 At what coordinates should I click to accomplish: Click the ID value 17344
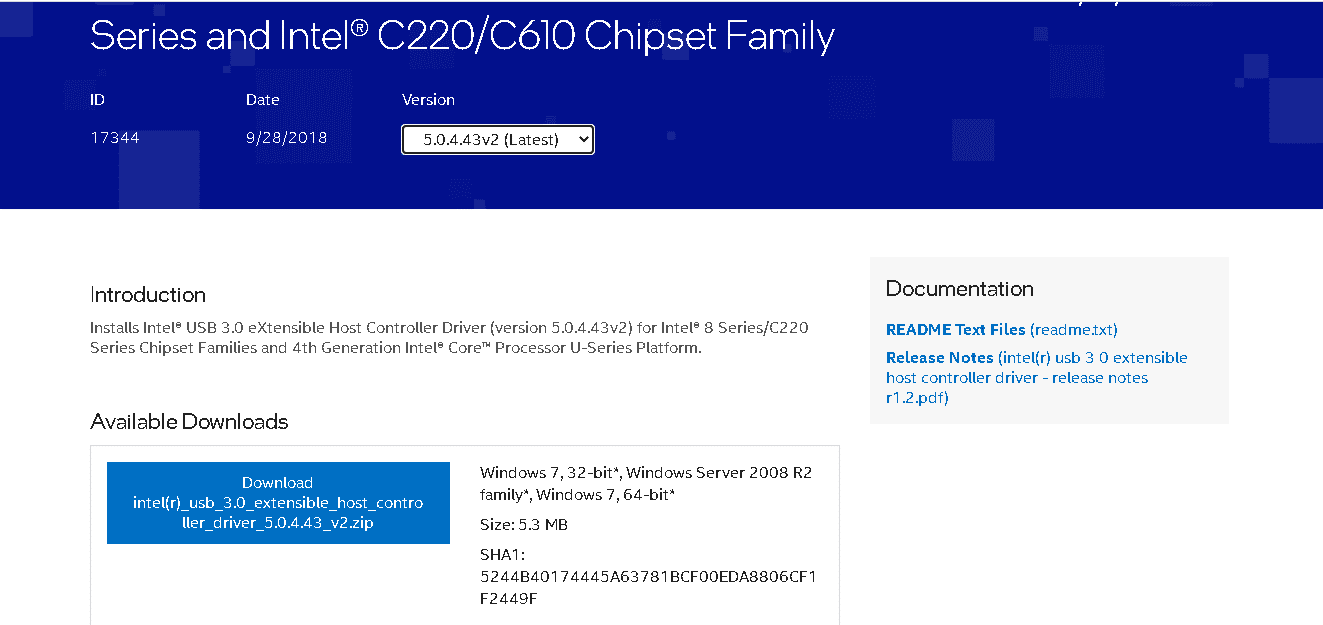click(114, 138)
